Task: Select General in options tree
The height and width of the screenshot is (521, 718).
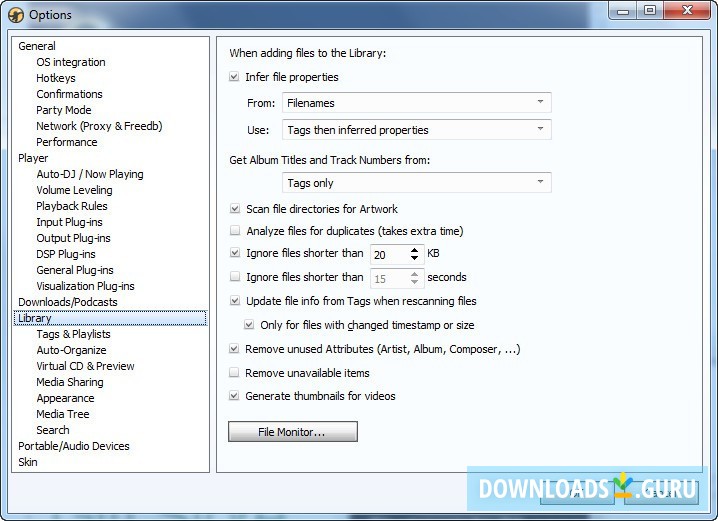Action: coord(37,46)
